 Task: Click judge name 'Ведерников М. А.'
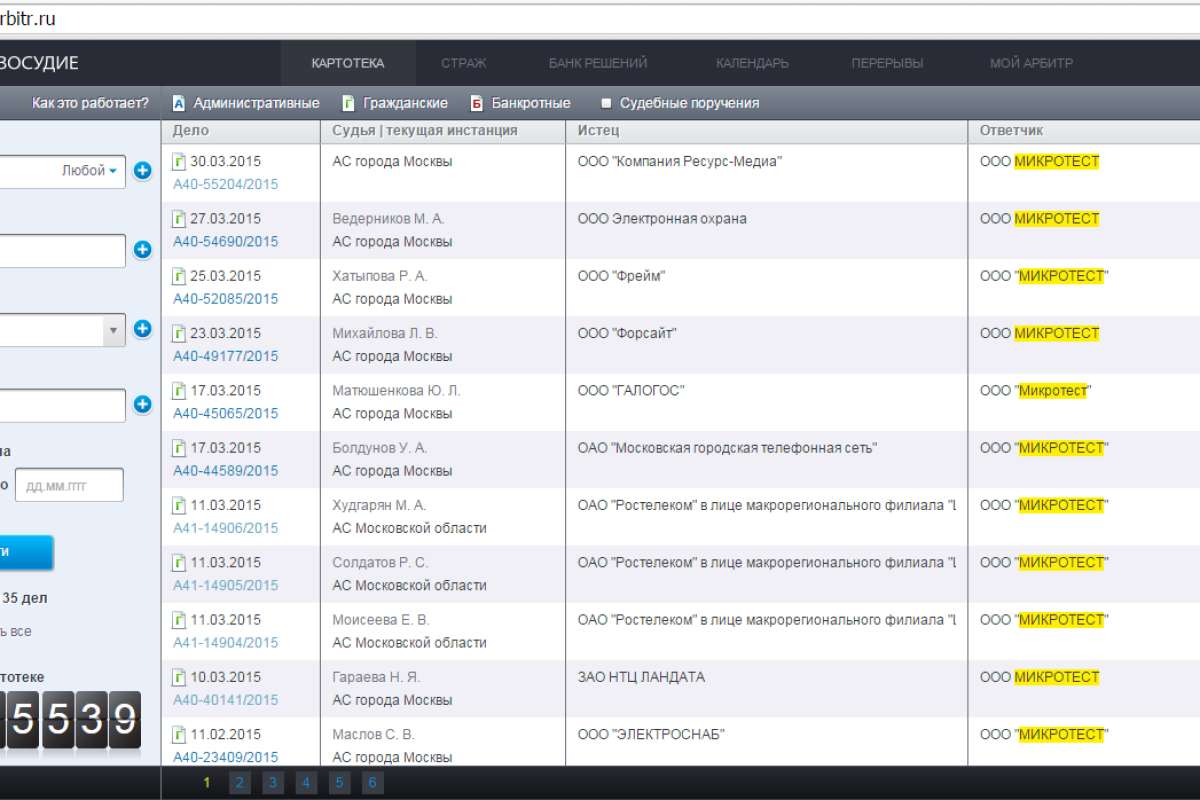[388, 219]
